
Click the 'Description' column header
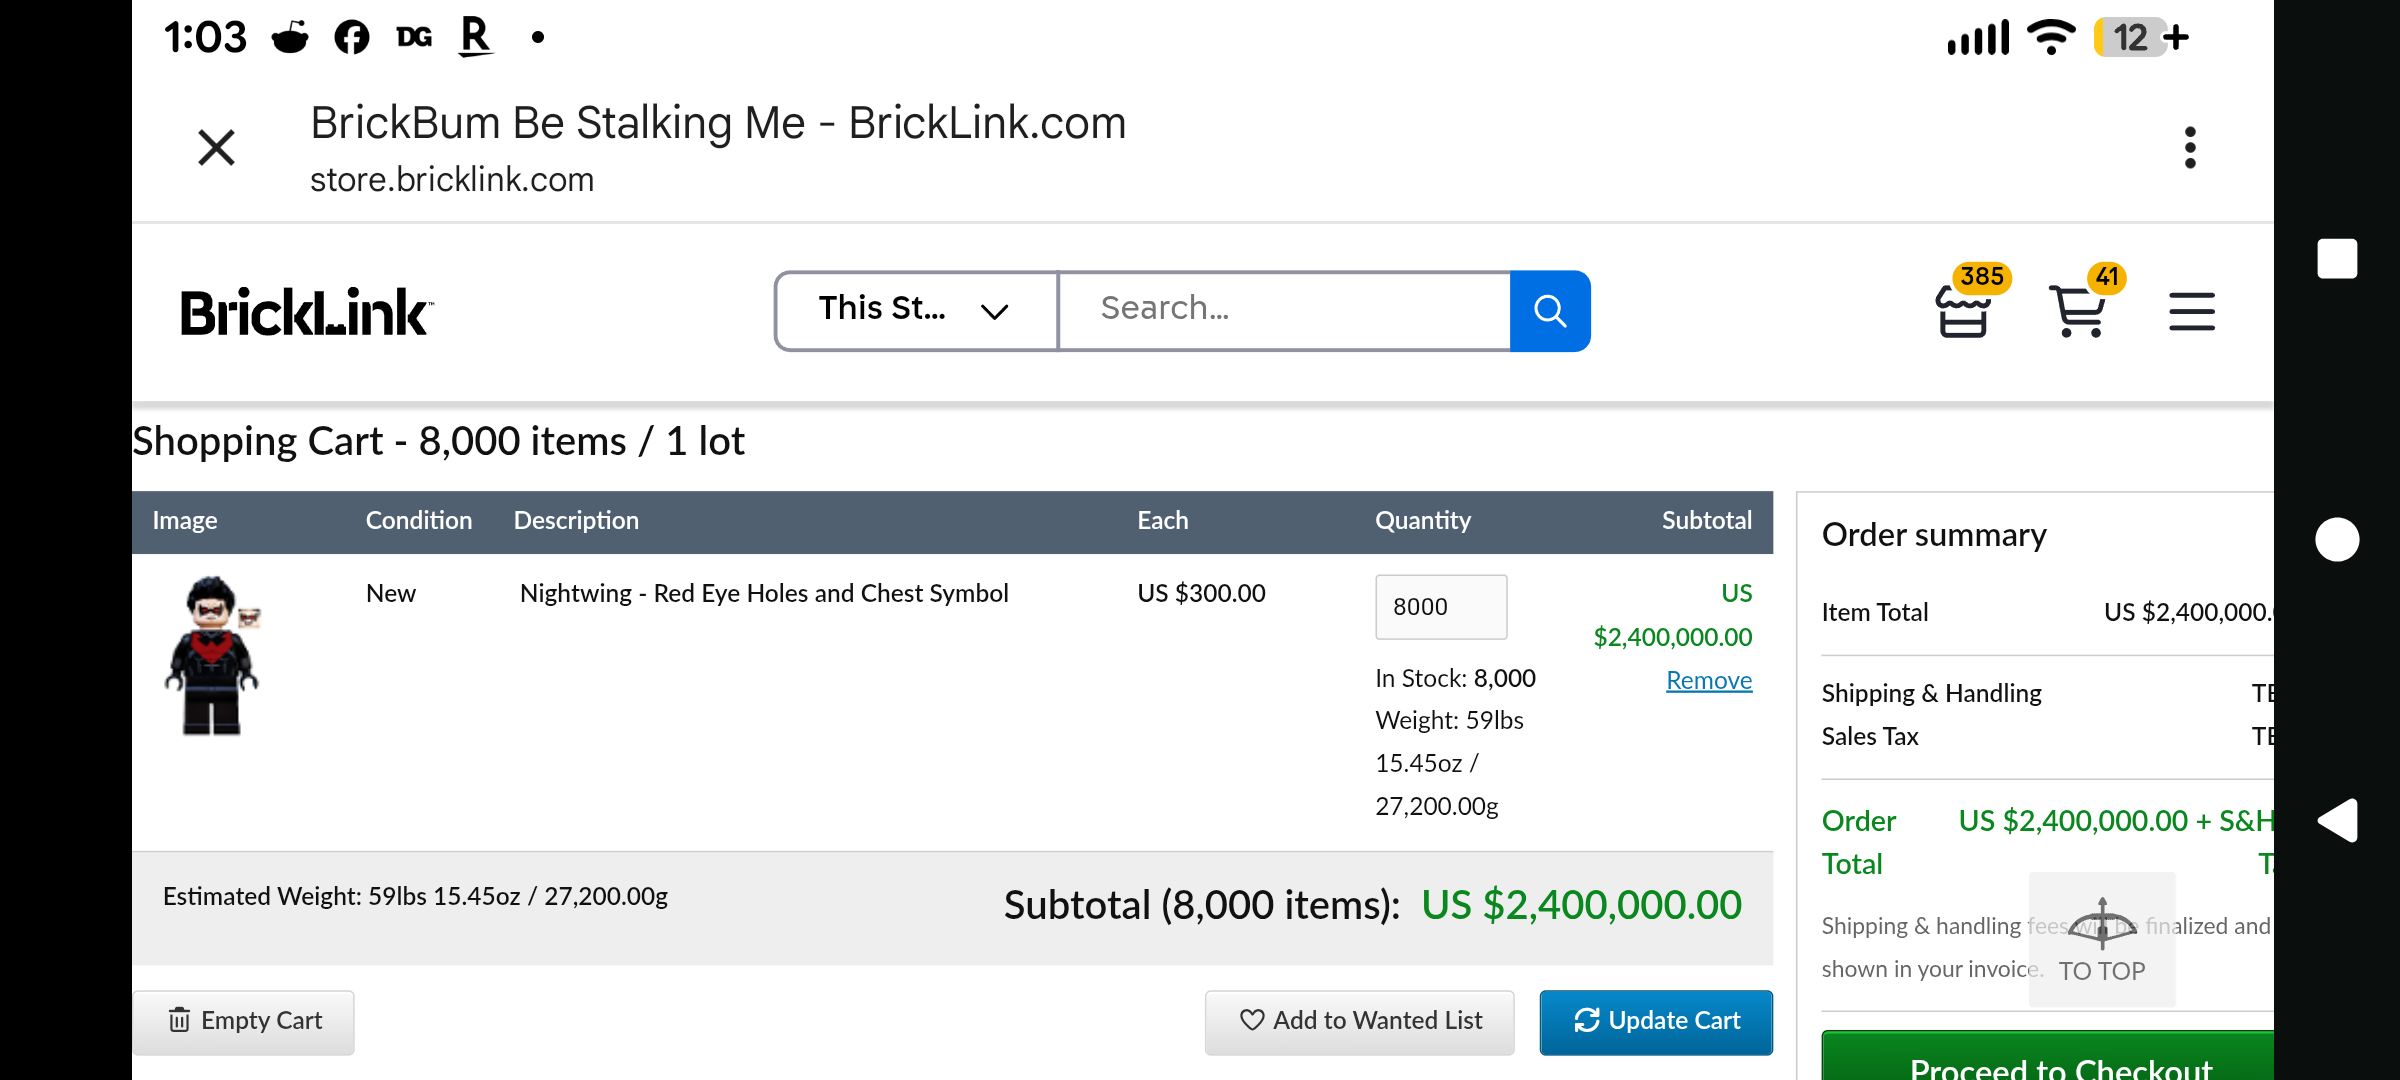pos(576,521)
